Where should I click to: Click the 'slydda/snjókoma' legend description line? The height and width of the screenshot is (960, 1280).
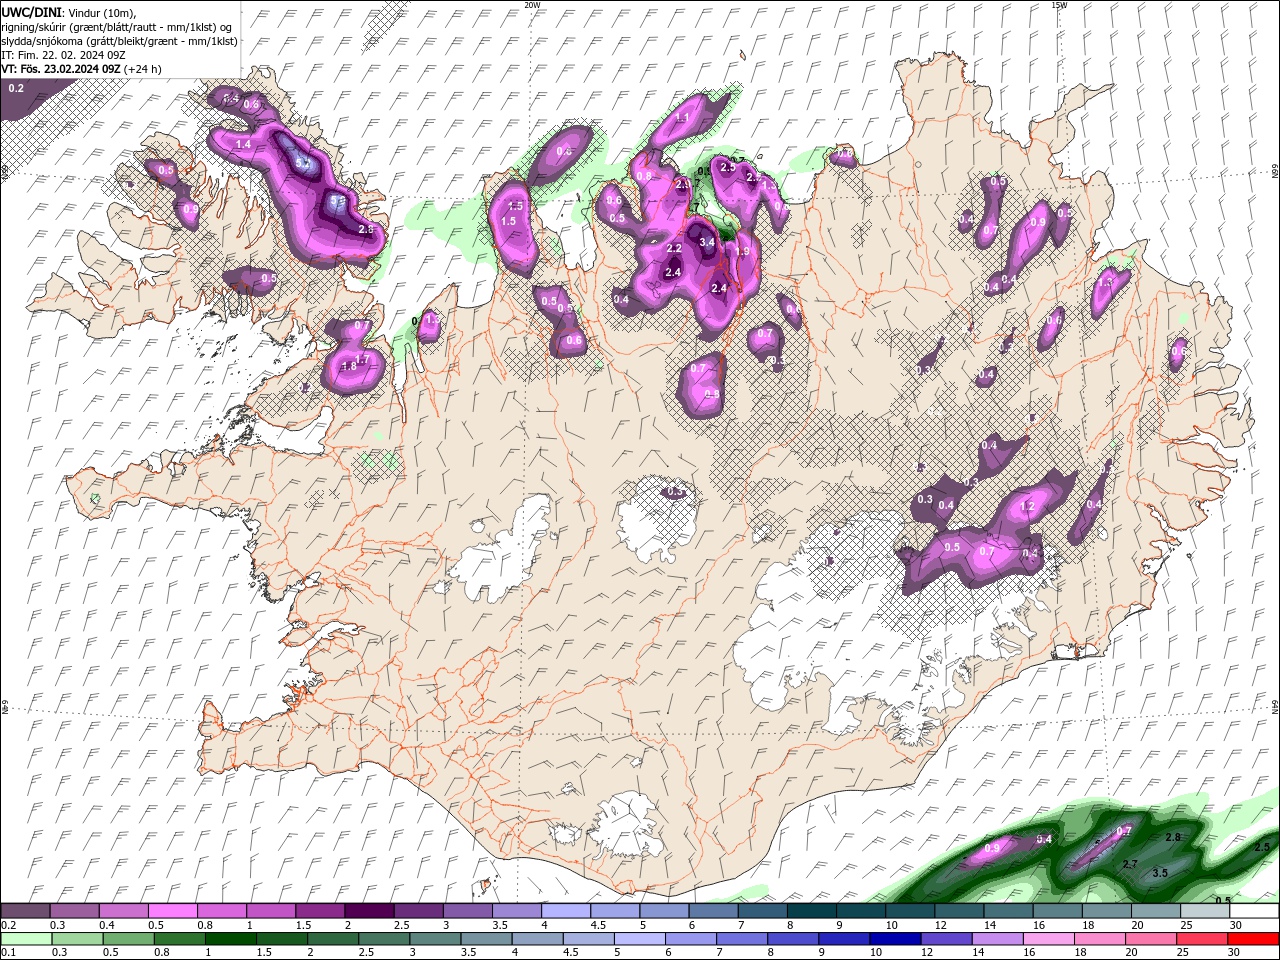[120, 41]
